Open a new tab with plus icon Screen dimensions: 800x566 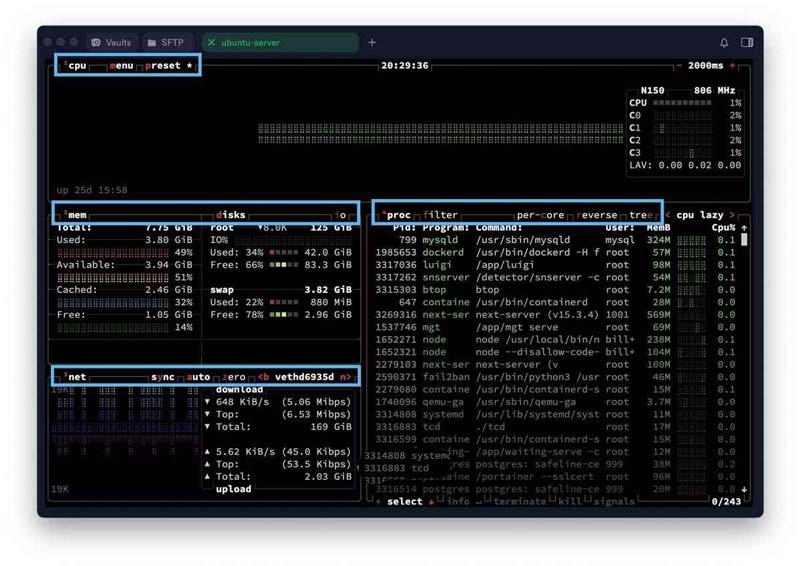tap(372, 43)
